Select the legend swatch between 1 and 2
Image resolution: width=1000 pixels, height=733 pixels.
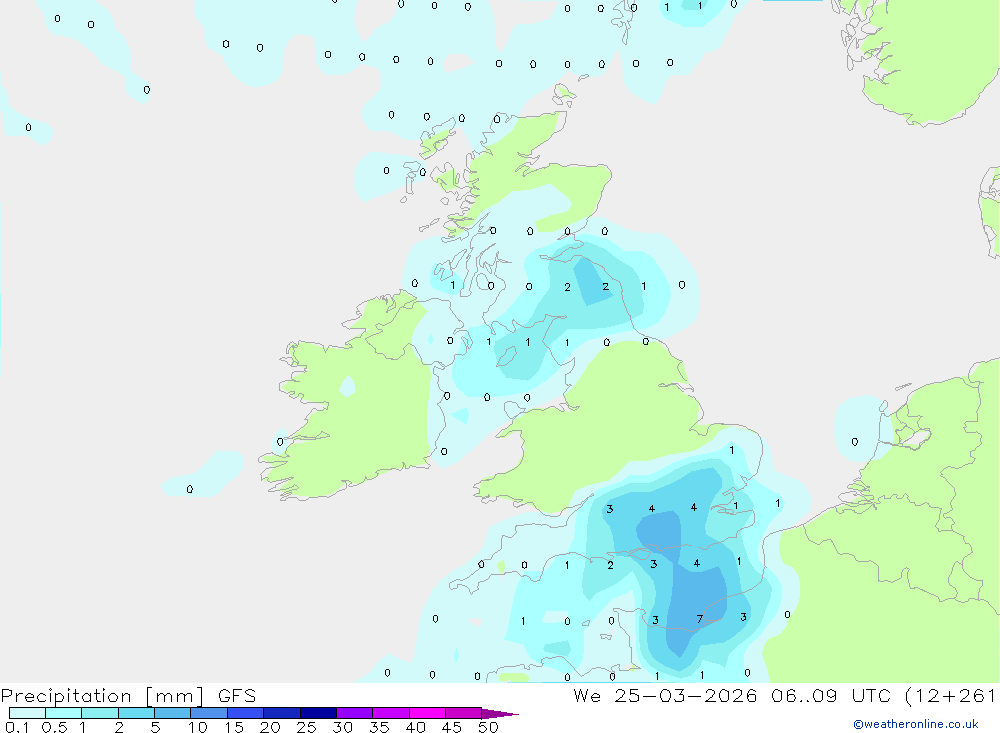coord(99,713)
